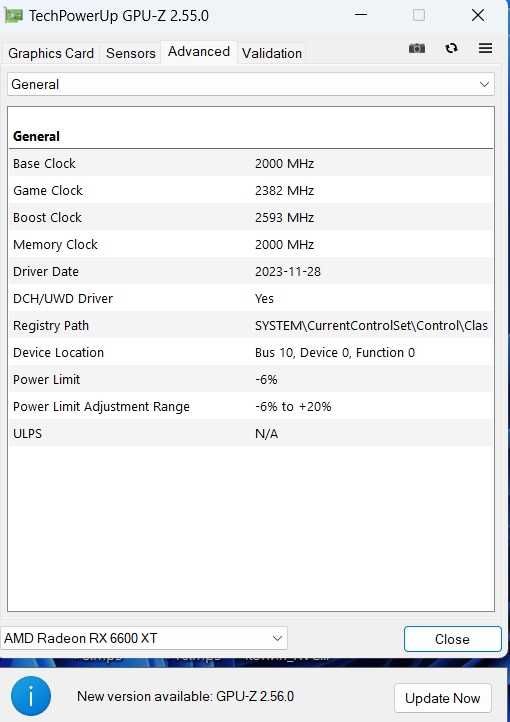This screenshot has width=510, height=722.
Task: Open the Sensors tab
Action: pos(131,53)
